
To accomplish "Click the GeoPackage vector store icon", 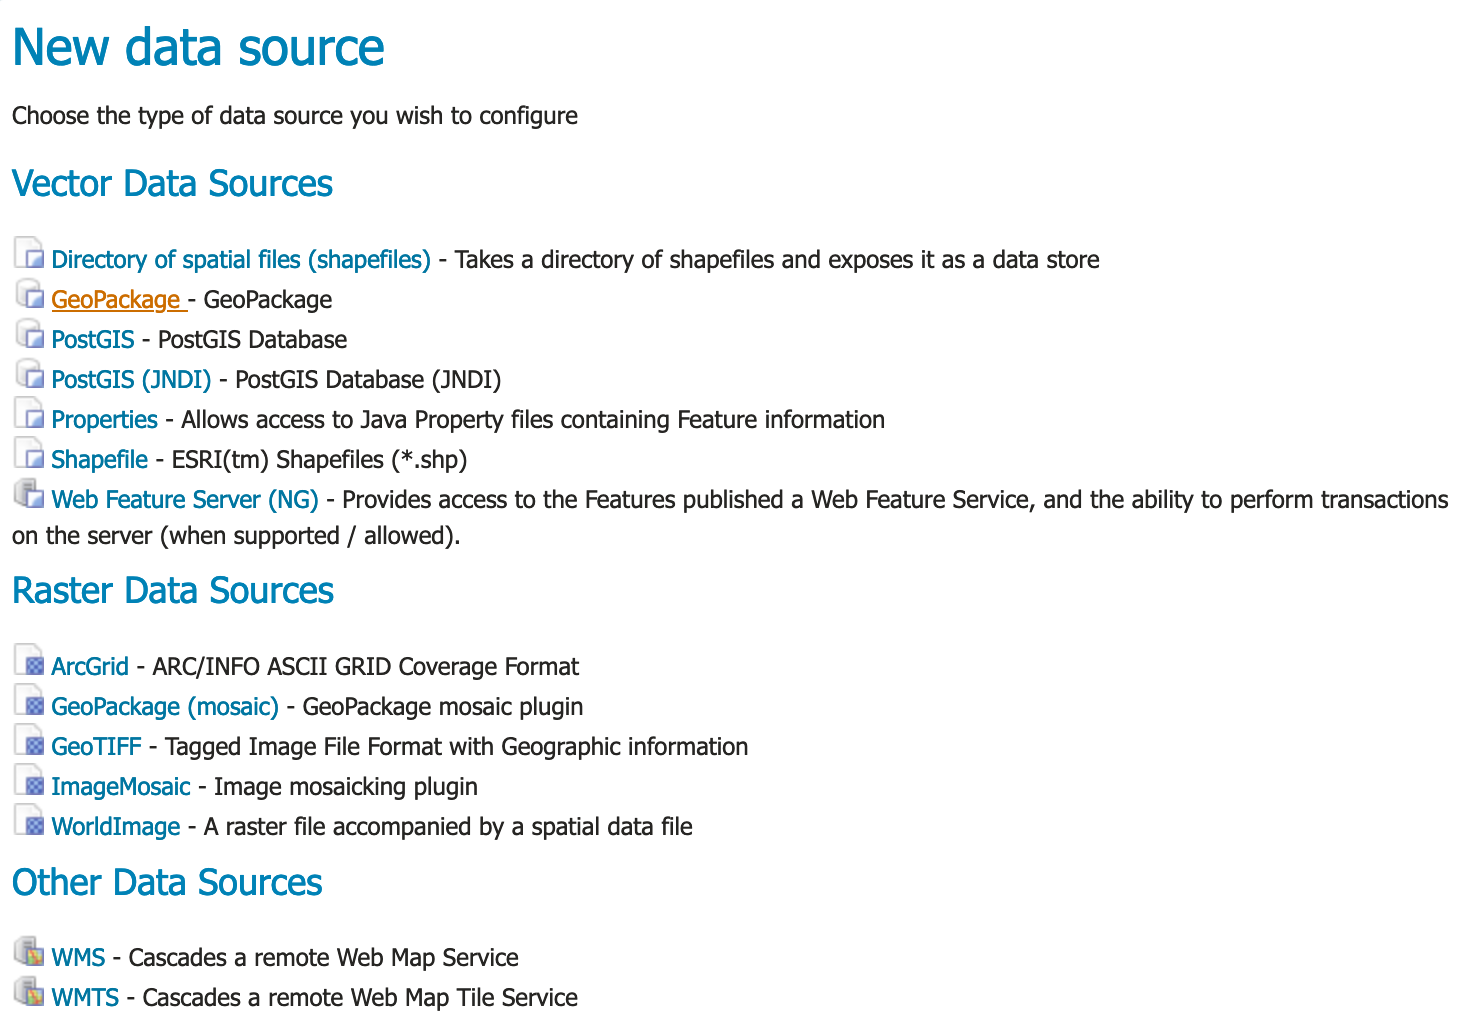I will [30, 295].
